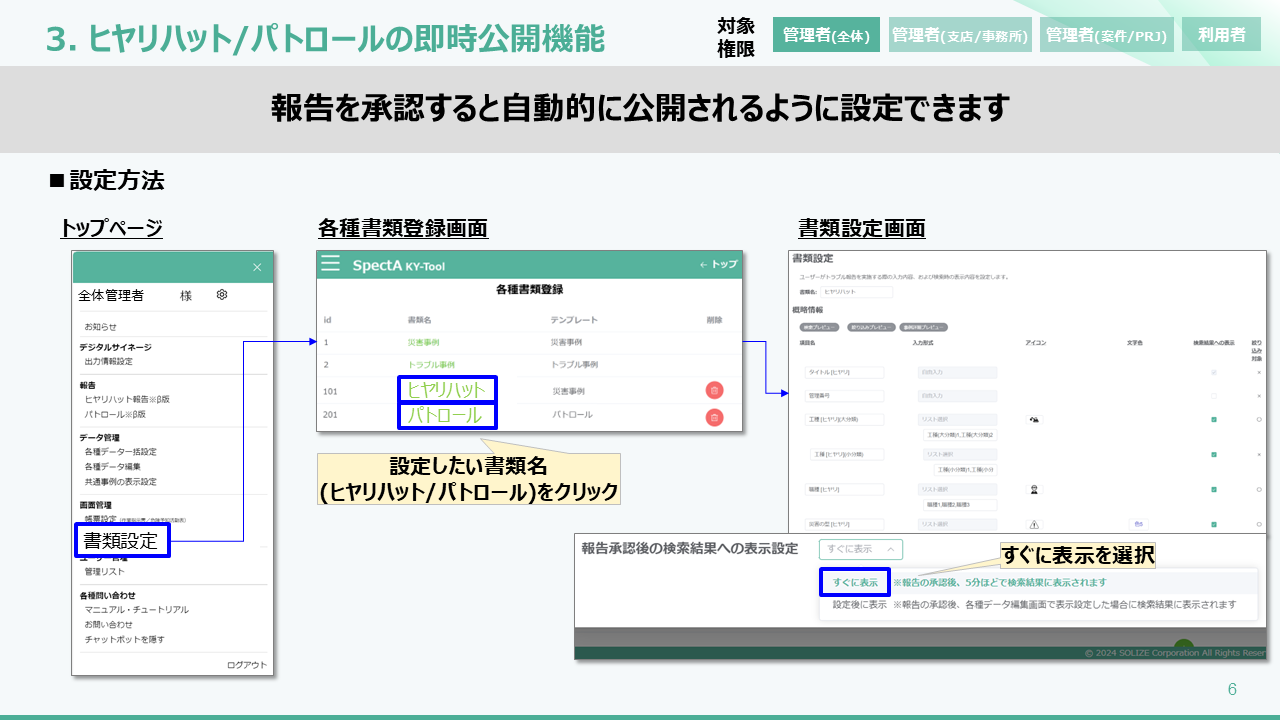The height and width of the screenshot is (720, 1280).
Task: Click the ヒヤリハット document name link
Action: pos(446,389)
